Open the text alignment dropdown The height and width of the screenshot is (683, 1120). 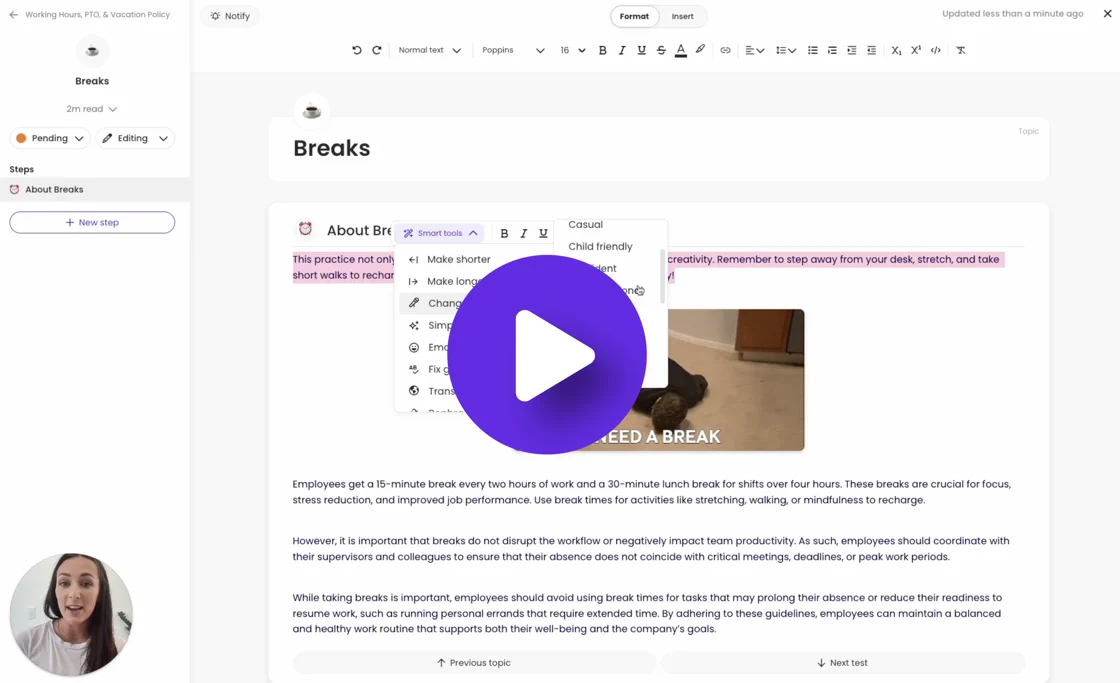click(754, 50)
